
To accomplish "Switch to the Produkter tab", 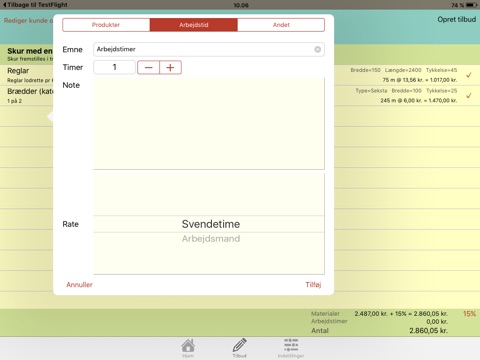I will pyautogui.click(x=106, y=25).
